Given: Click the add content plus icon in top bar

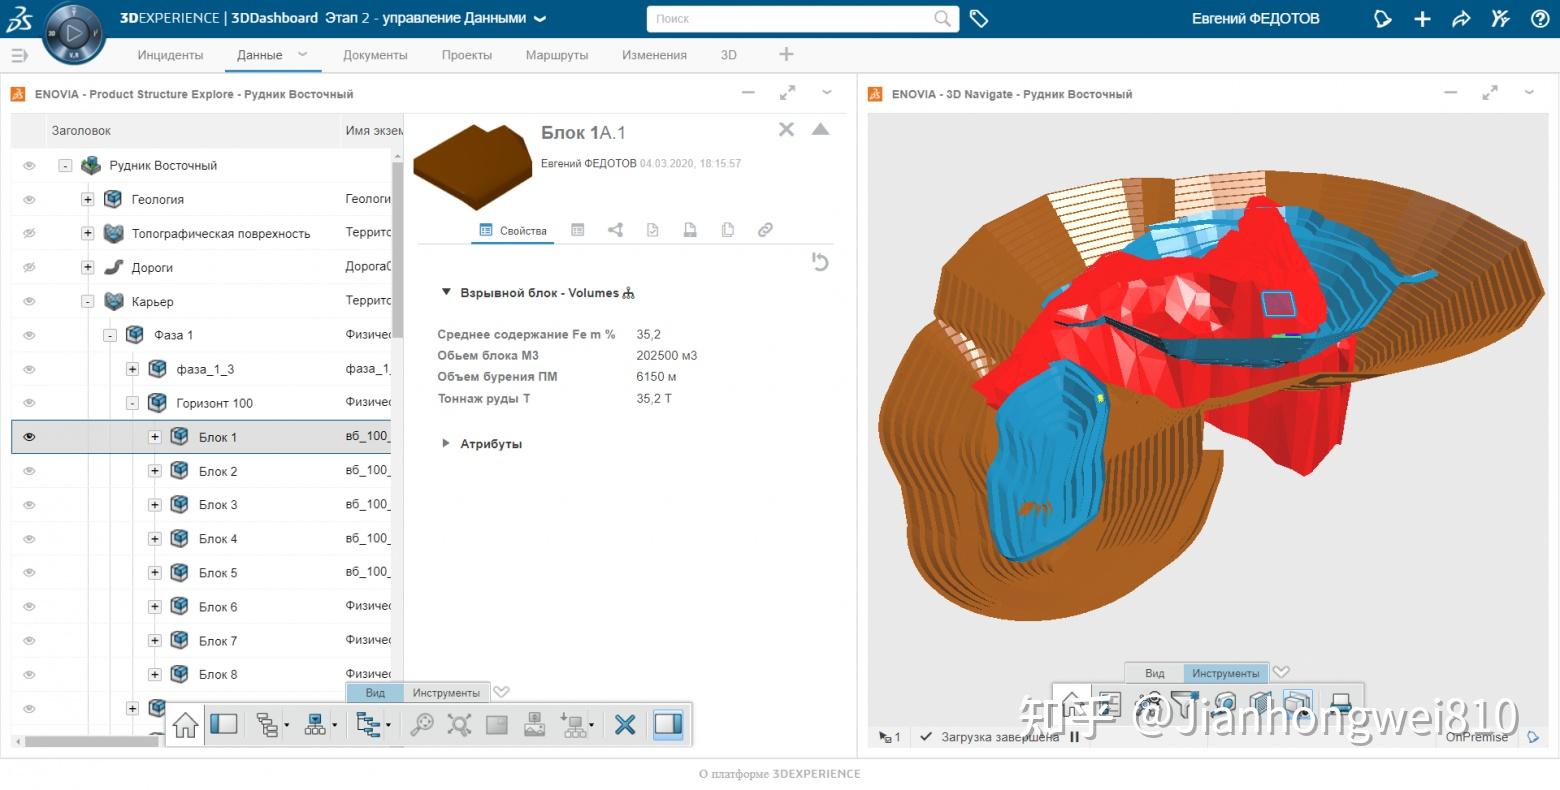Looking at the screenshot, I should coord(1422,18).
